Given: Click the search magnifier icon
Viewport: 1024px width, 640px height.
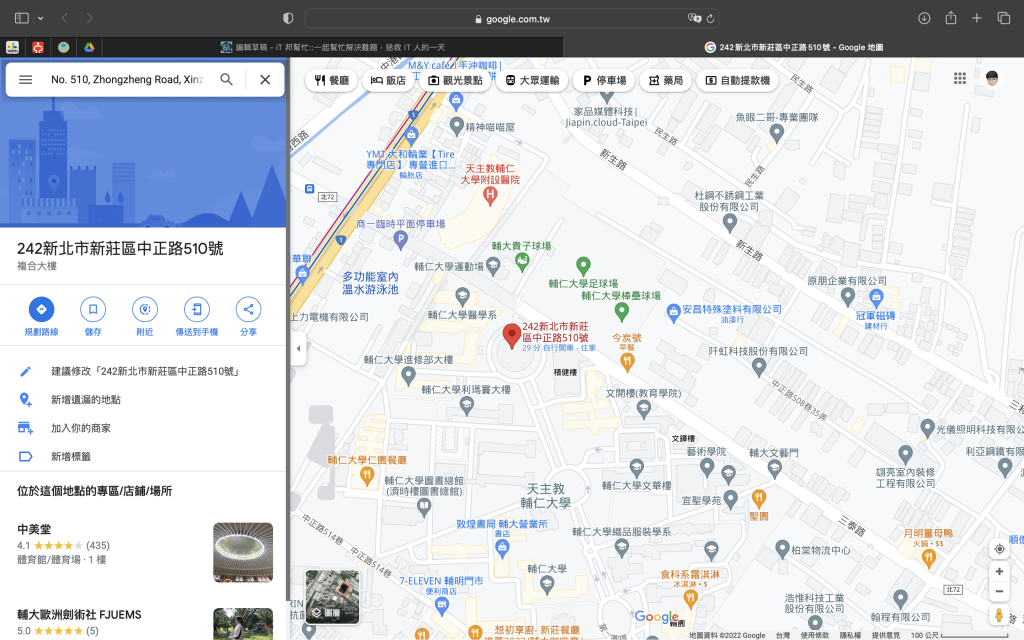Looking at the screenshot, I should tap(227, 80).
